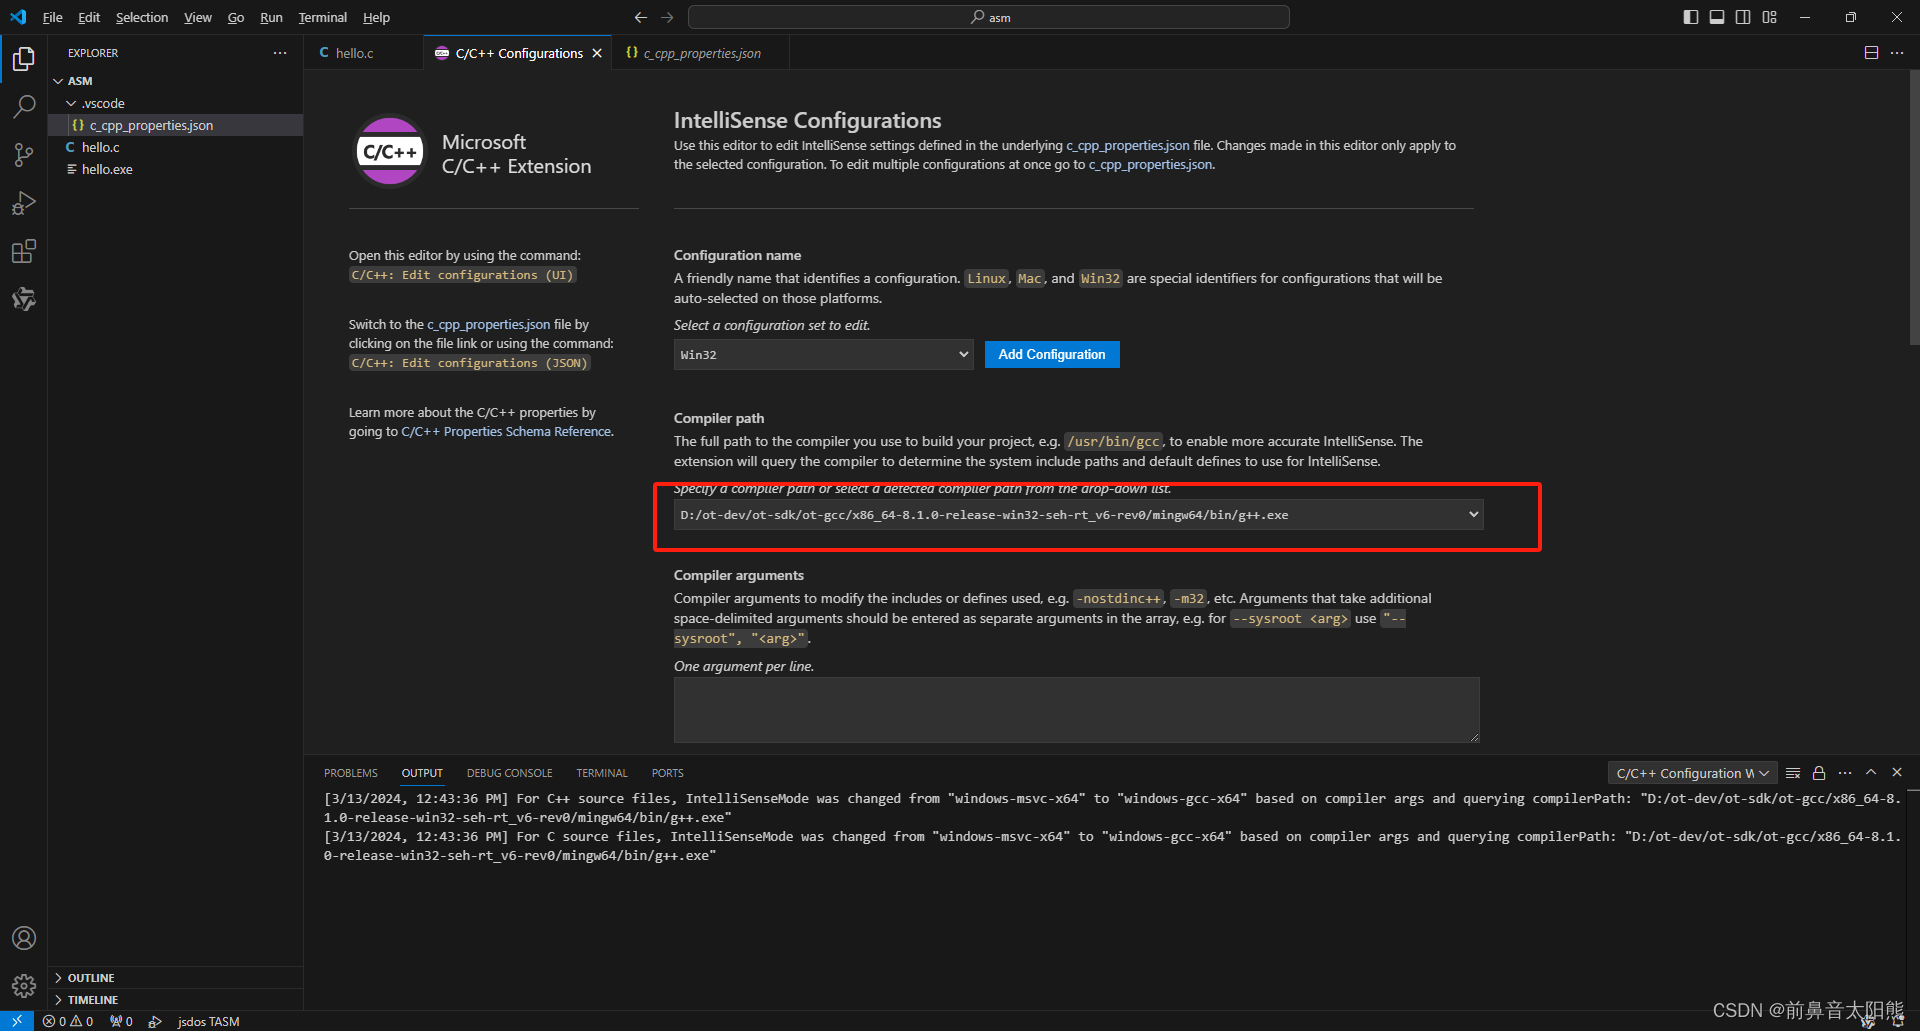
Task: Switch to the PORTS panel tab
Action: tap(668, 773)
